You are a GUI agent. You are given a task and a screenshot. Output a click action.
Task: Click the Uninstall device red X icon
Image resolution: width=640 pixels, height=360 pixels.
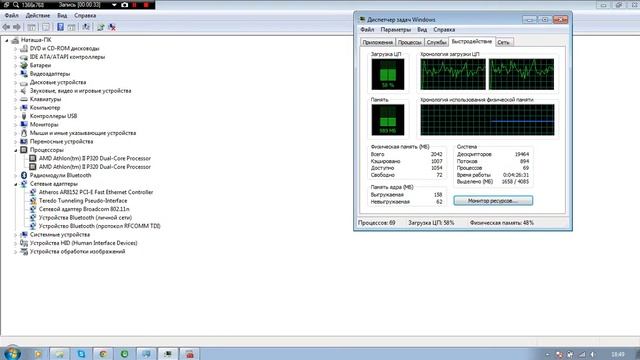click(112, 27)
